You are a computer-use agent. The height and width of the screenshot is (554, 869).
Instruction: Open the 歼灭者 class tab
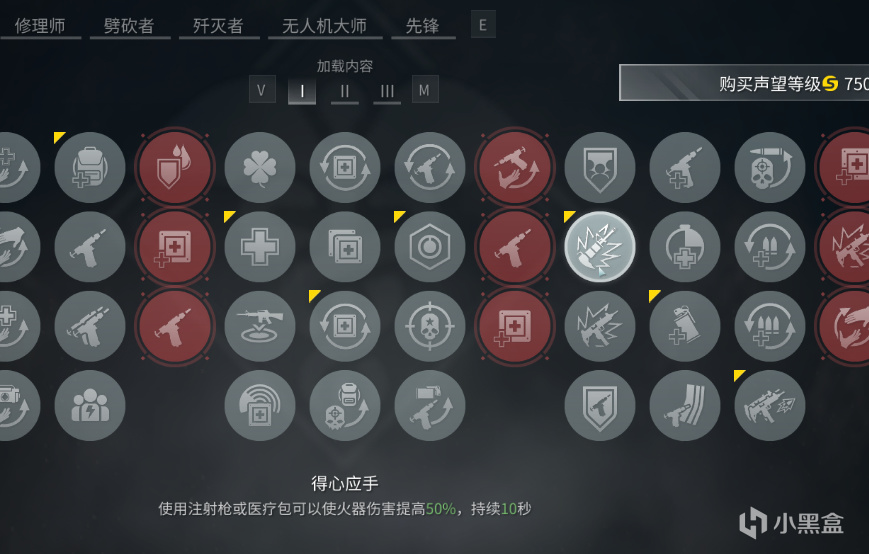pyautogui.click(x=218, y=25)
